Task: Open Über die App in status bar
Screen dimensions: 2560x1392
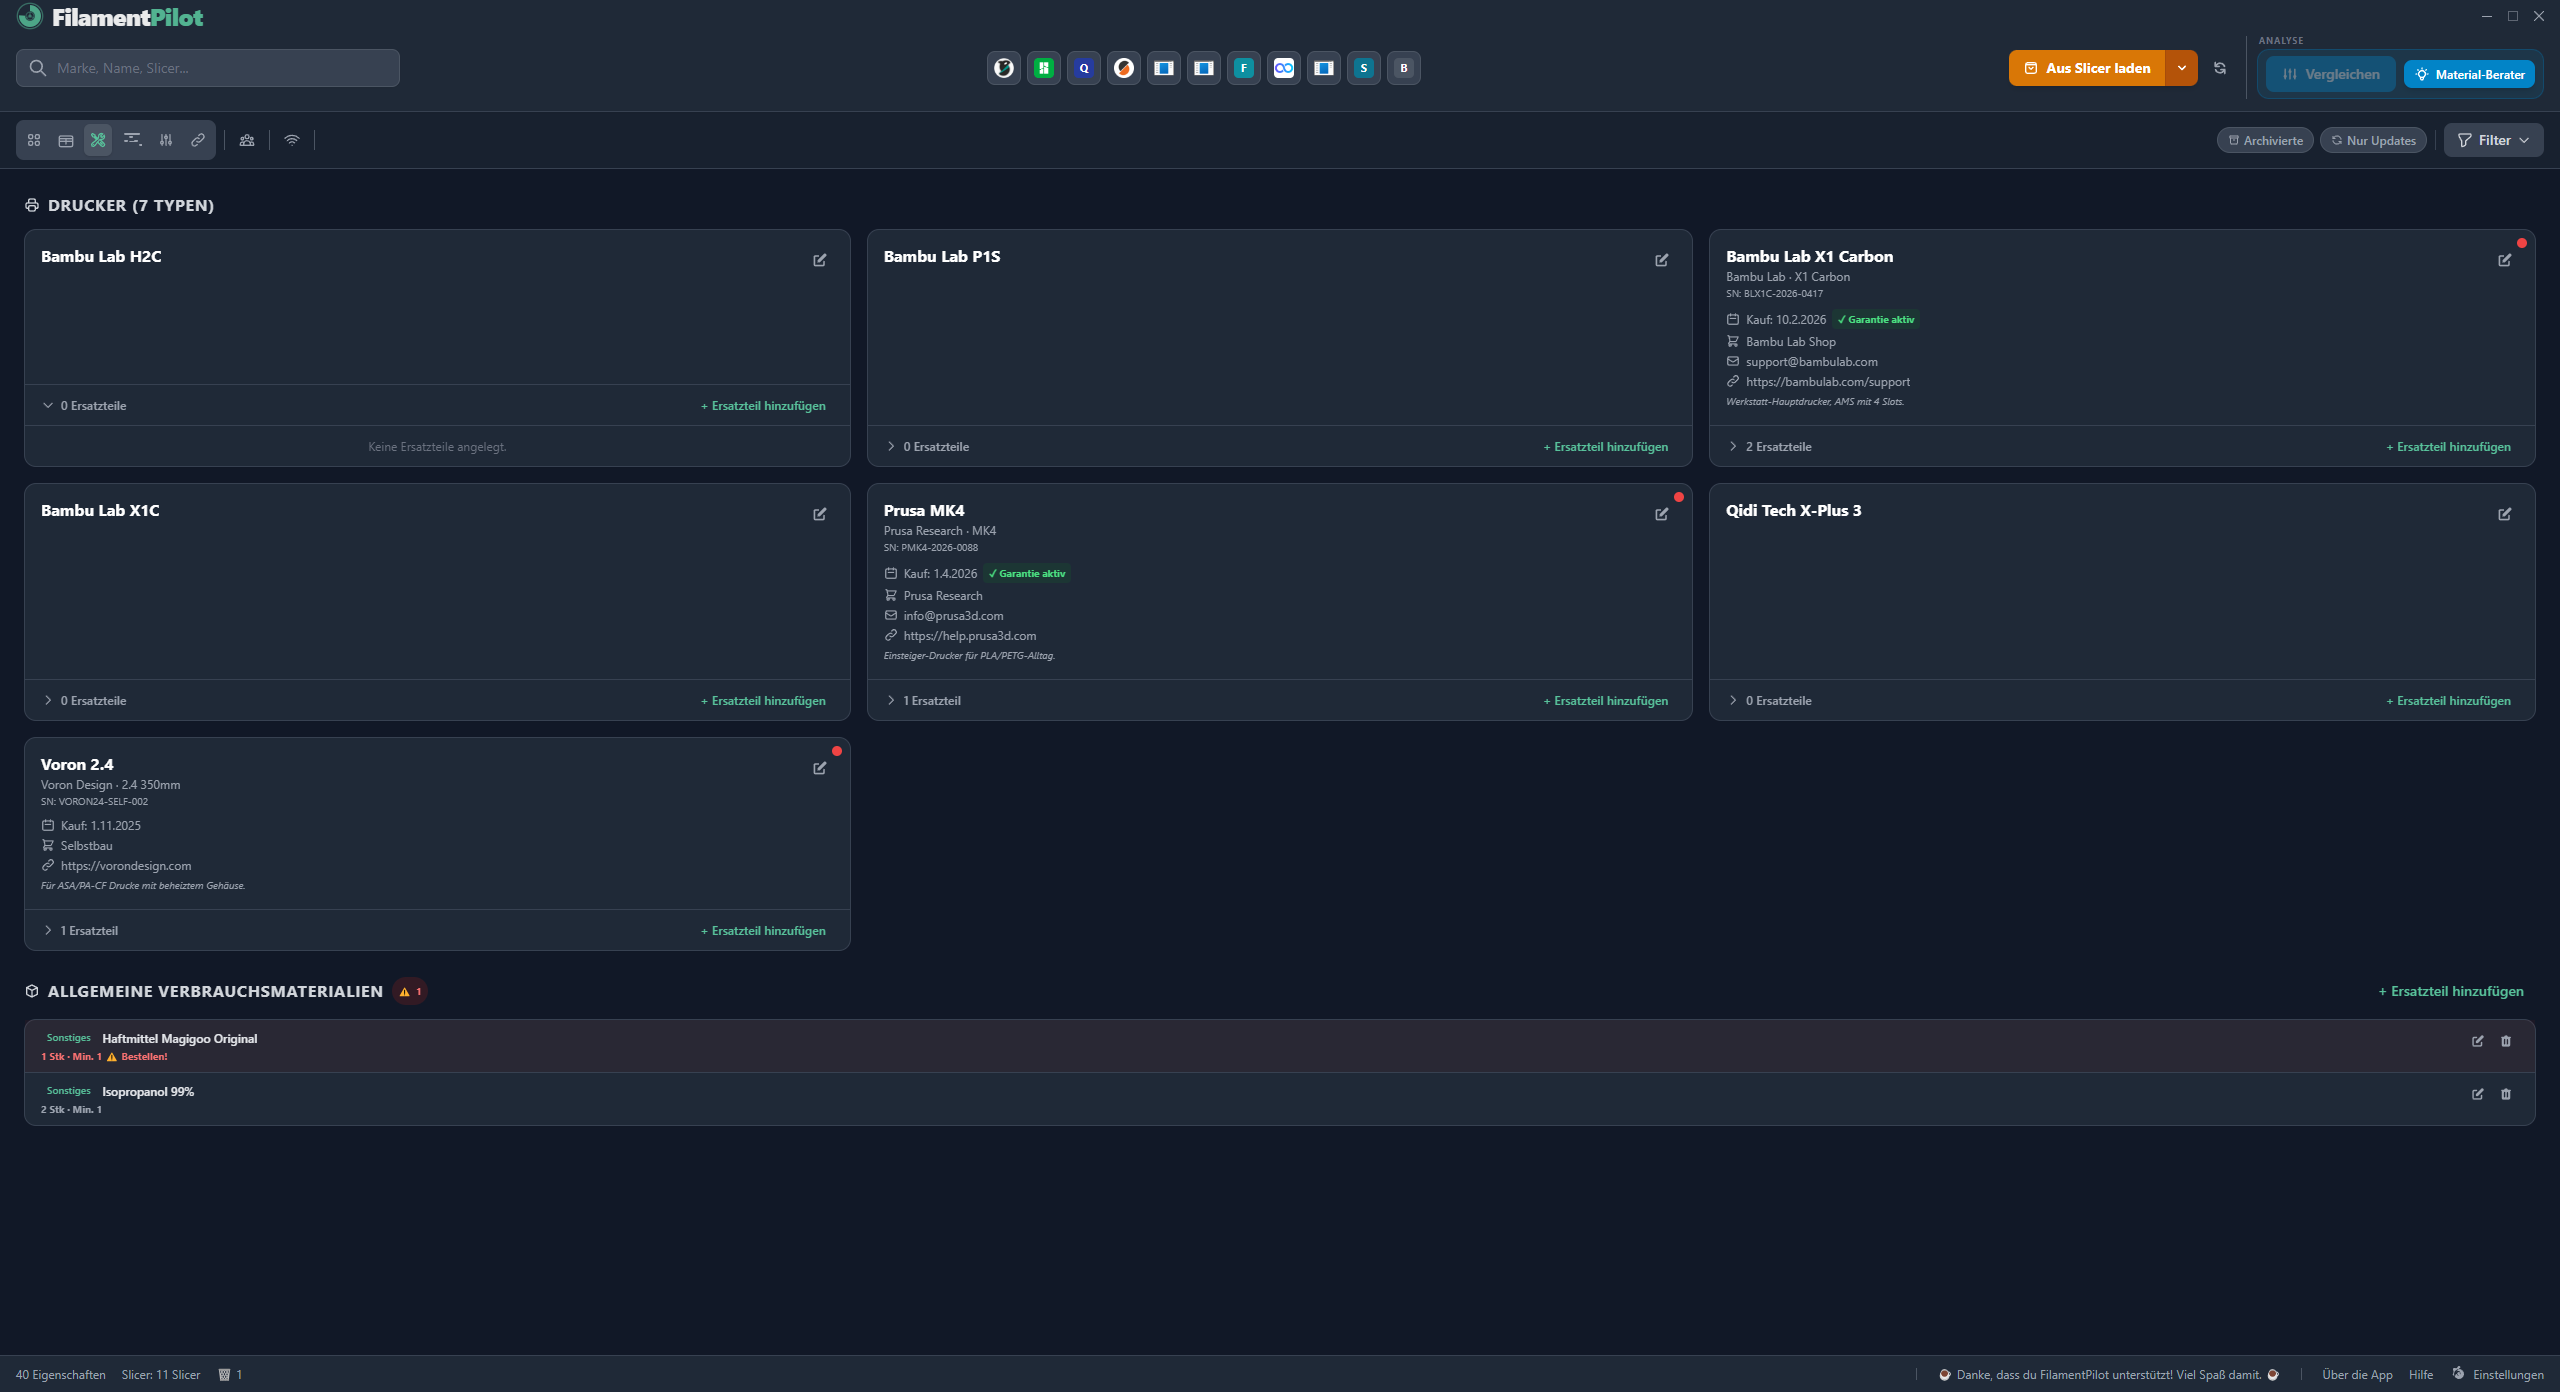Action: tap(2357, 1375)
